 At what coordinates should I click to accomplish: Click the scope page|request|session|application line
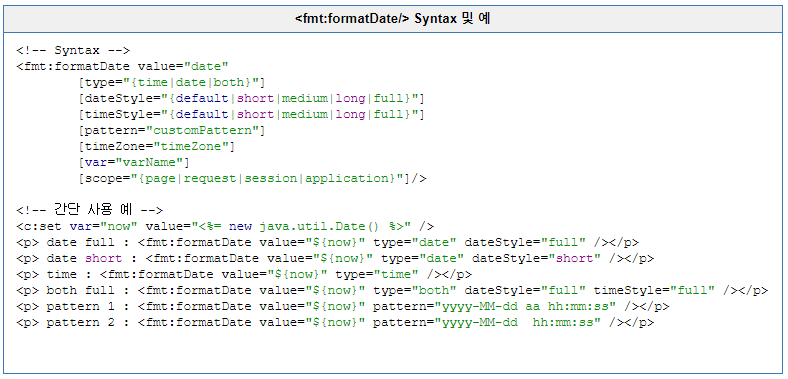tap(253, 179)
